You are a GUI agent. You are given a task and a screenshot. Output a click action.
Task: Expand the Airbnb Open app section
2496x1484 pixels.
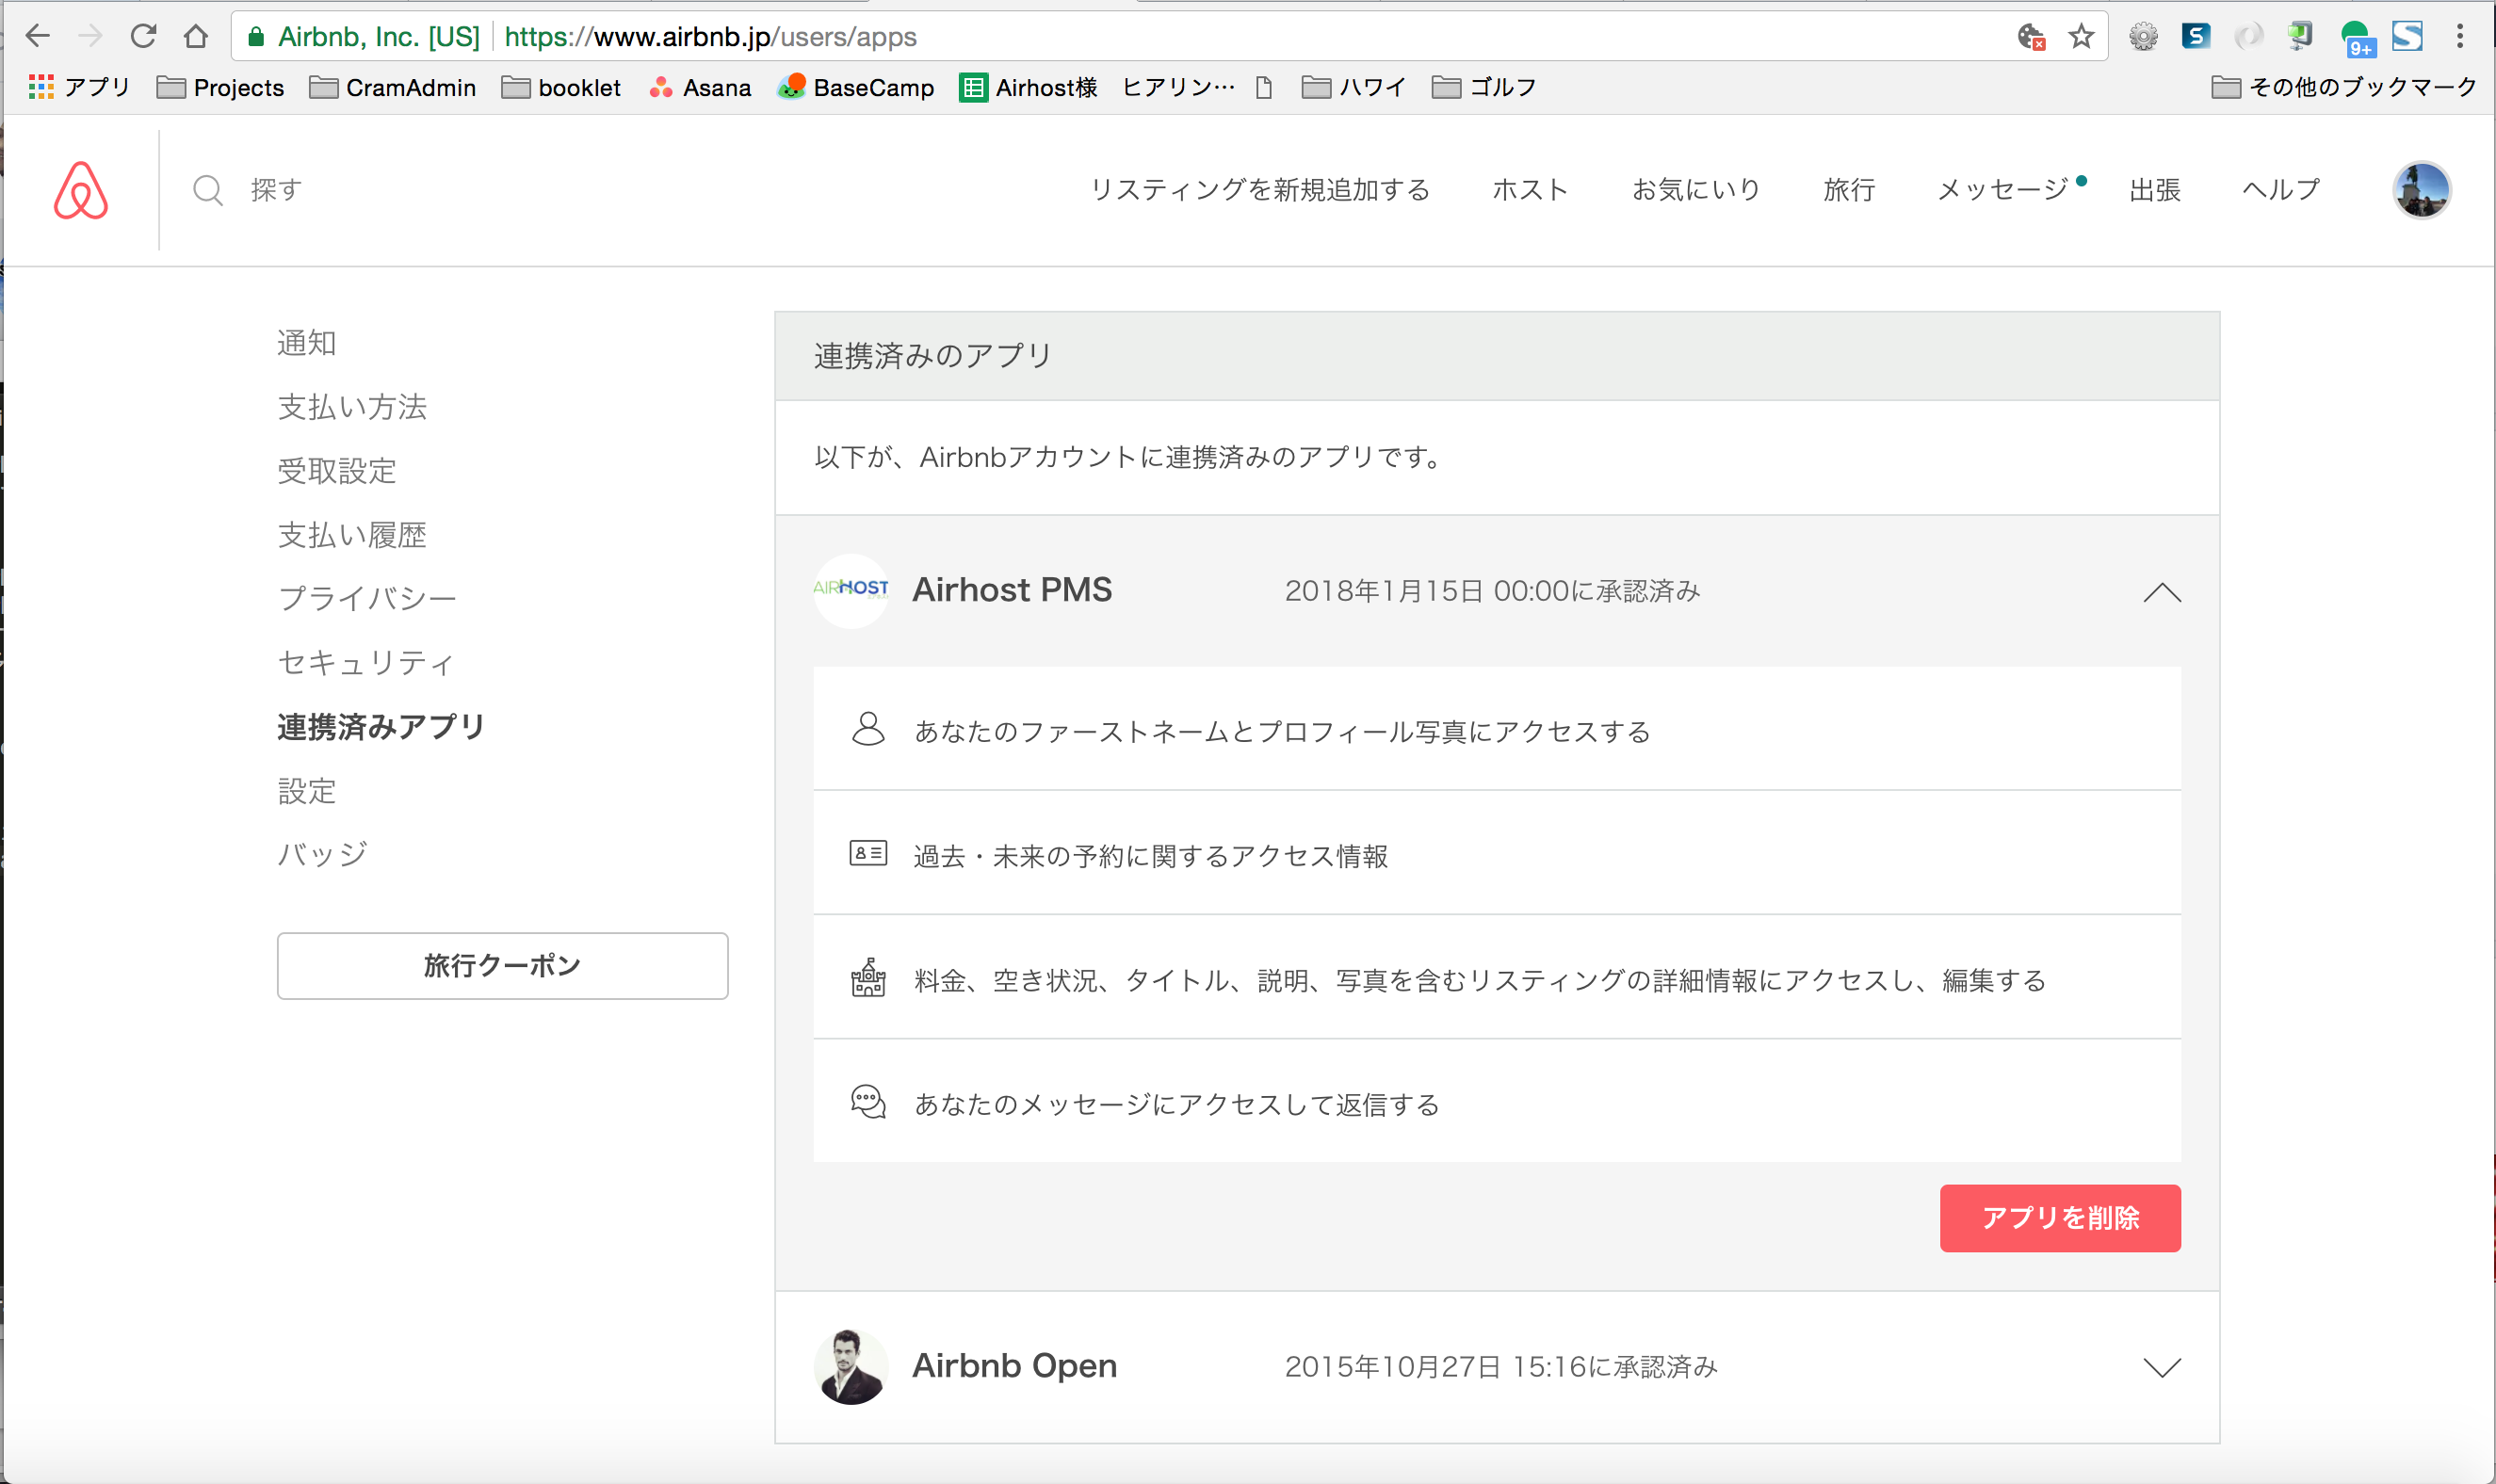coord(2161,1367)
